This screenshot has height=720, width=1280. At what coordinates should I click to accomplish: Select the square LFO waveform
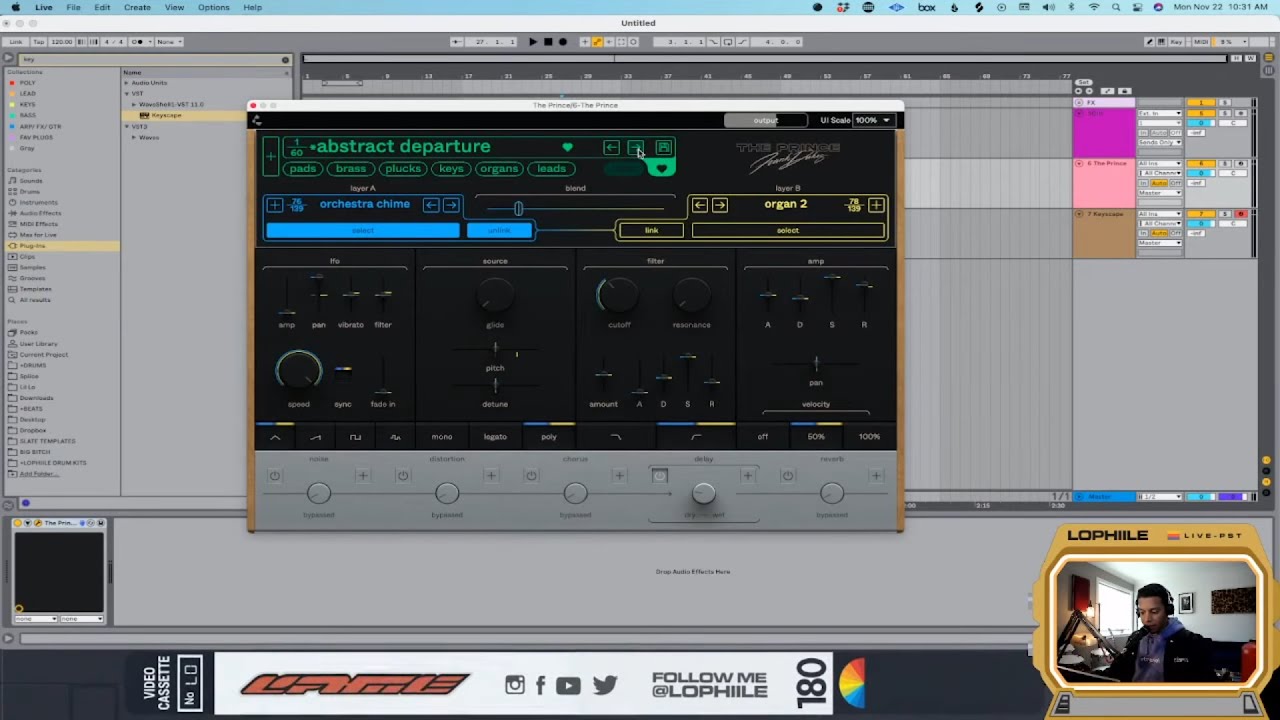point(355,437)
